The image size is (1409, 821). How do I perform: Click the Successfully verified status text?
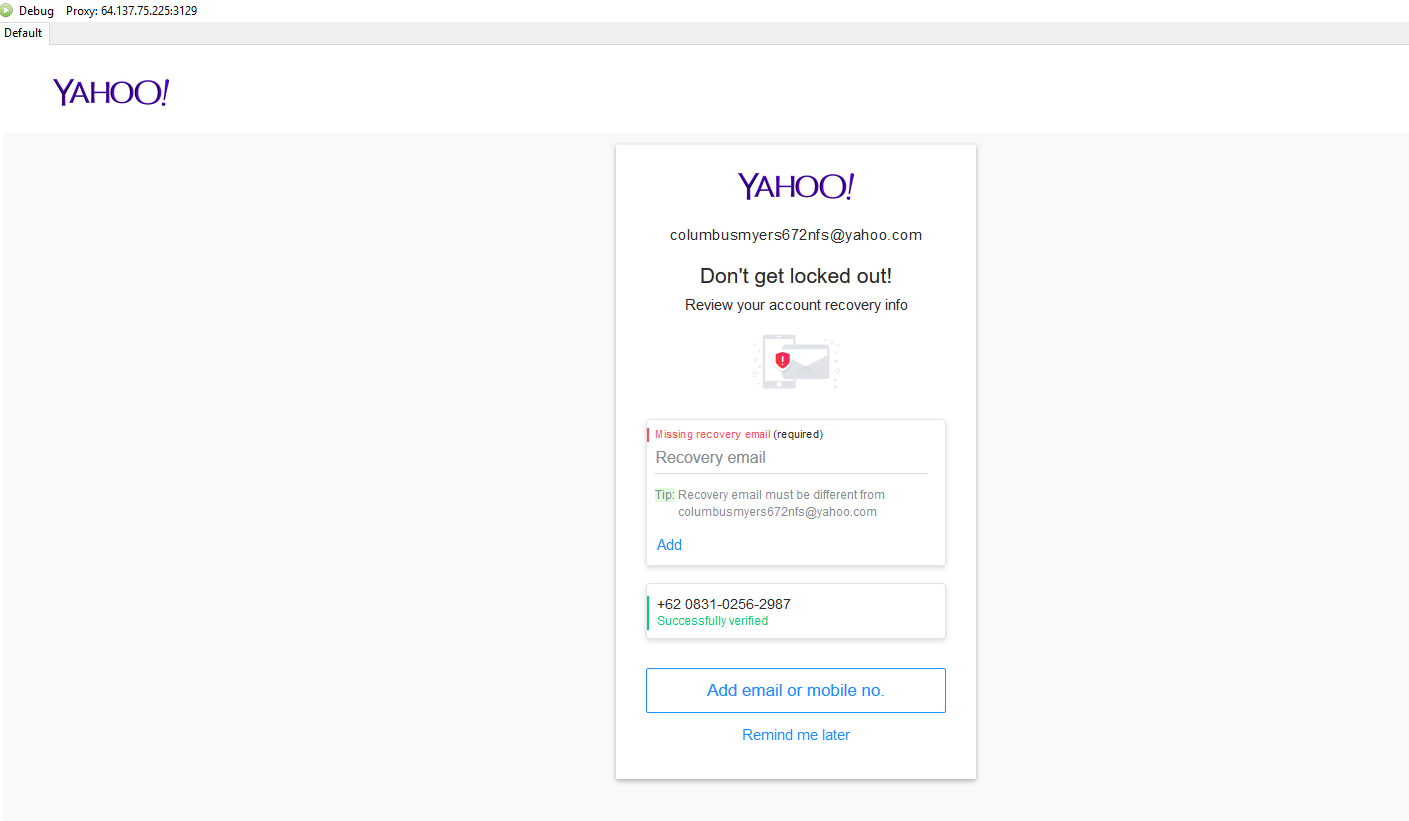[712, 621]
